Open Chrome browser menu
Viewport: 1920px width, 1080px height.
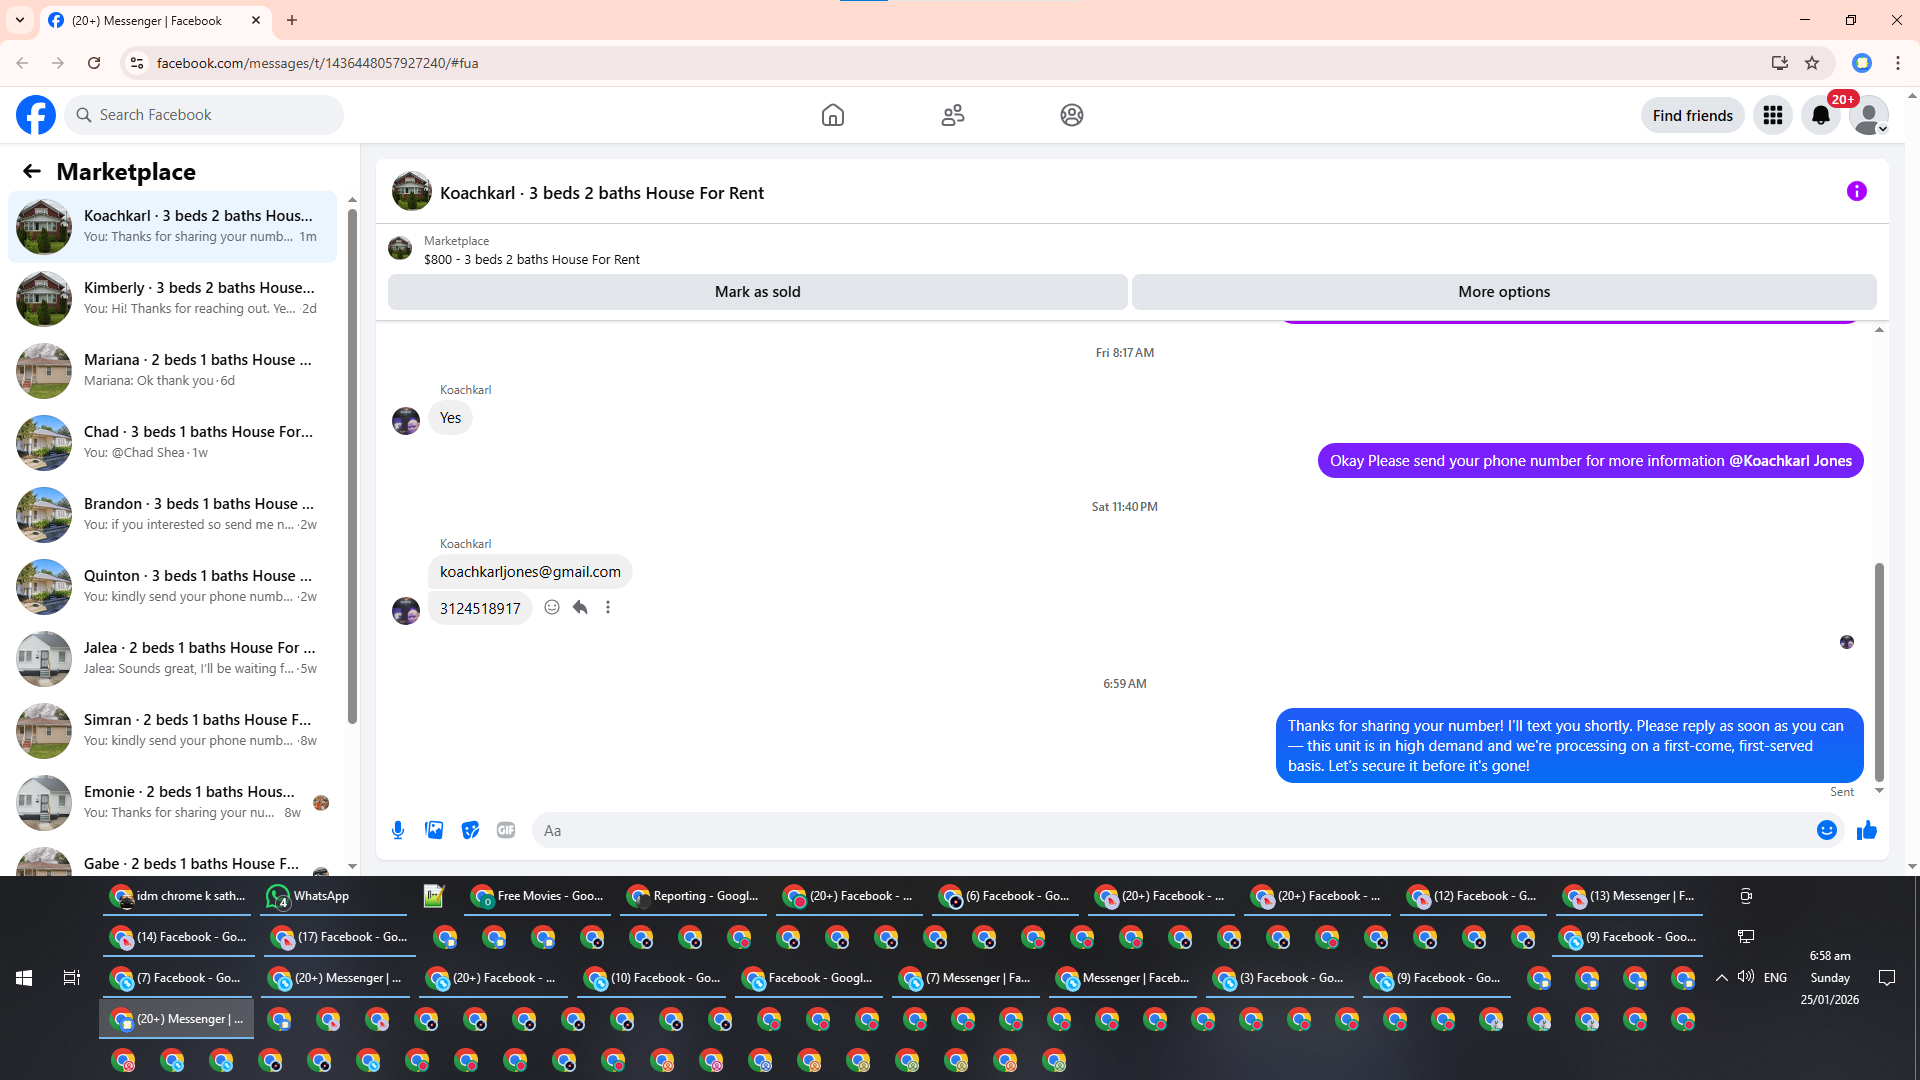1898,63
